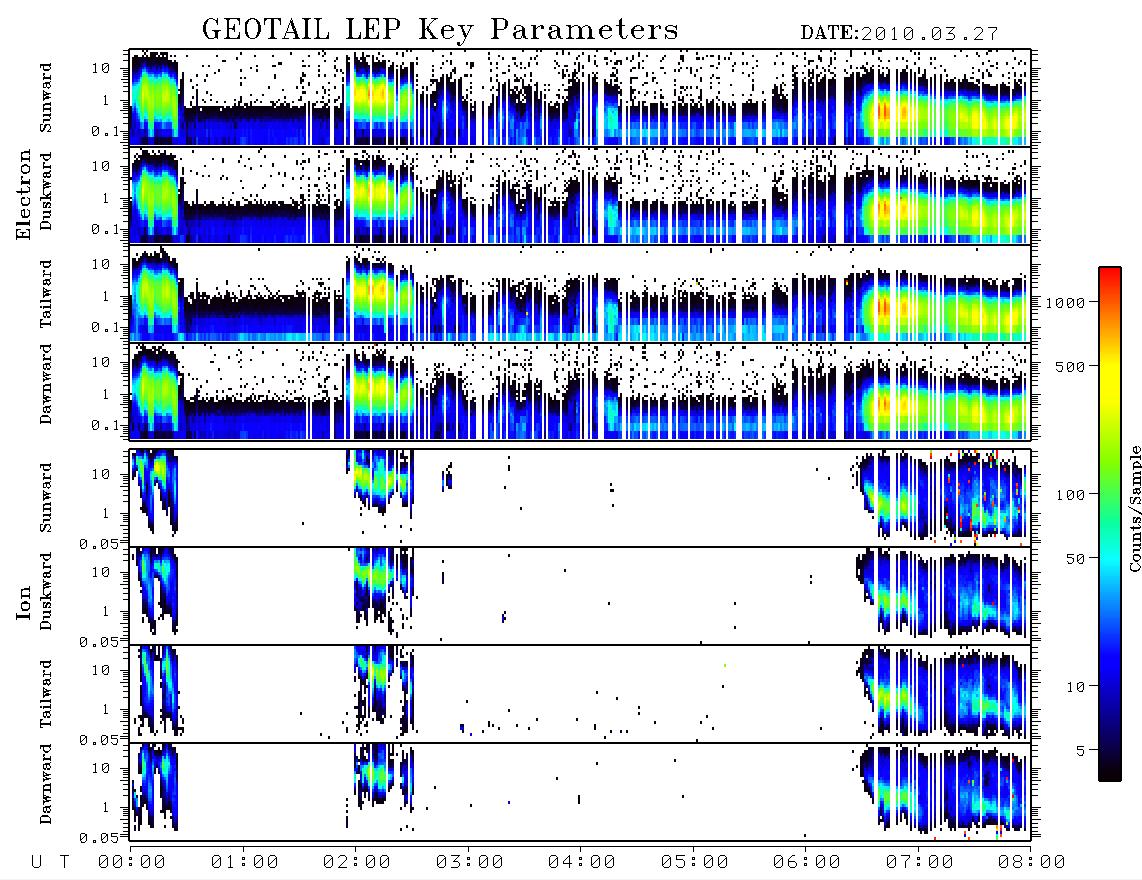Click the Electron Duskward spectrogram panel
This screenshot has width=1142, height=880.
click(x=580, y=195)
